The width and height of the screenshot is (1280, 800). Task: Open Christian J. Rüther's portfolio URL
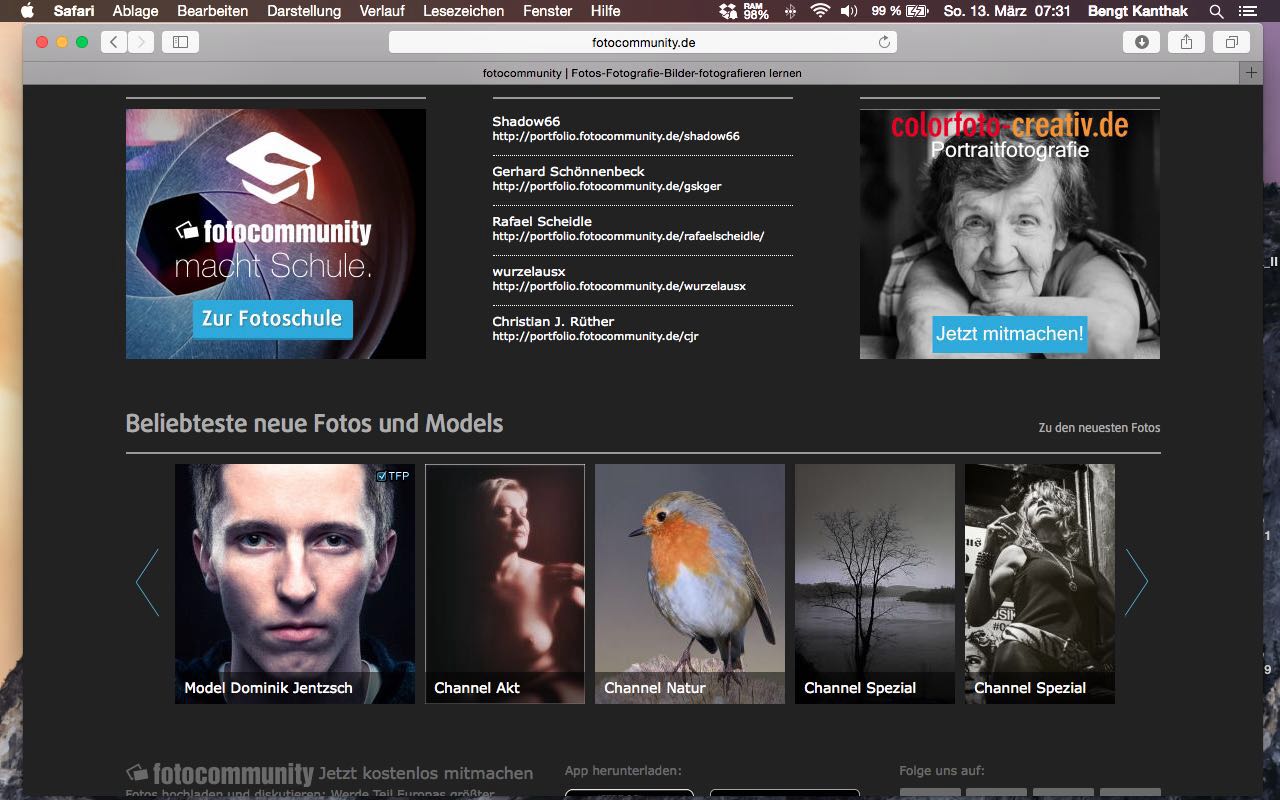(595, 336)
